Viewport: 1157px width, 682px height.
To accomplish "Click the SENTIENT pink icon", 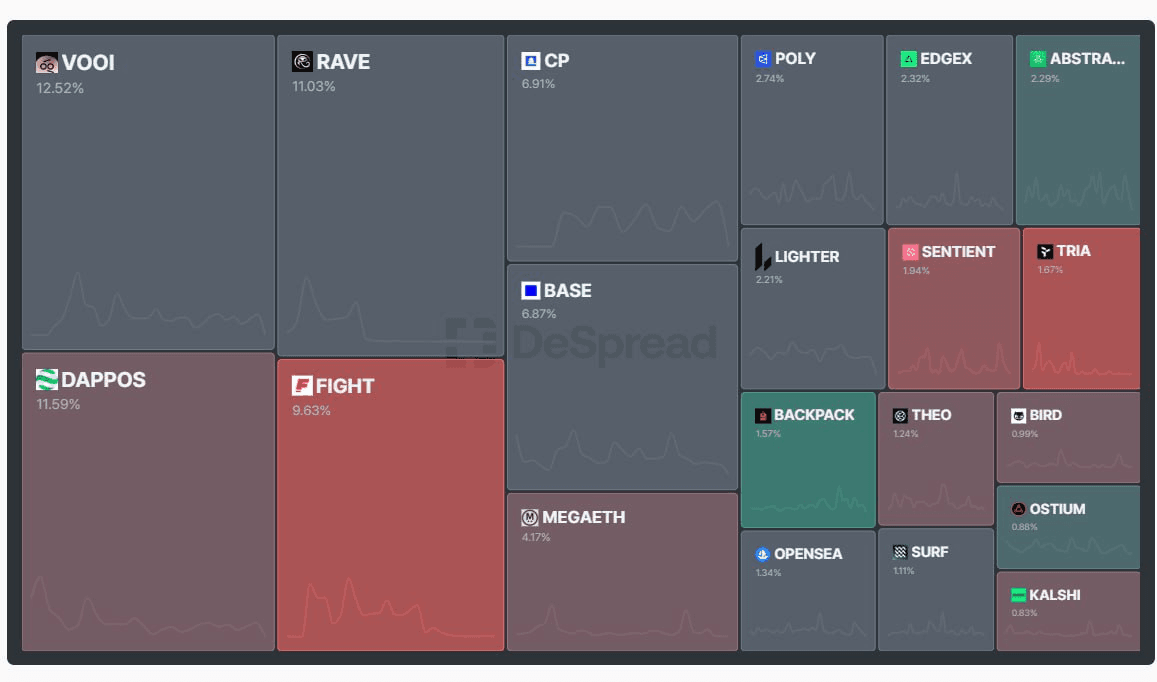I will tap(910, 252).
